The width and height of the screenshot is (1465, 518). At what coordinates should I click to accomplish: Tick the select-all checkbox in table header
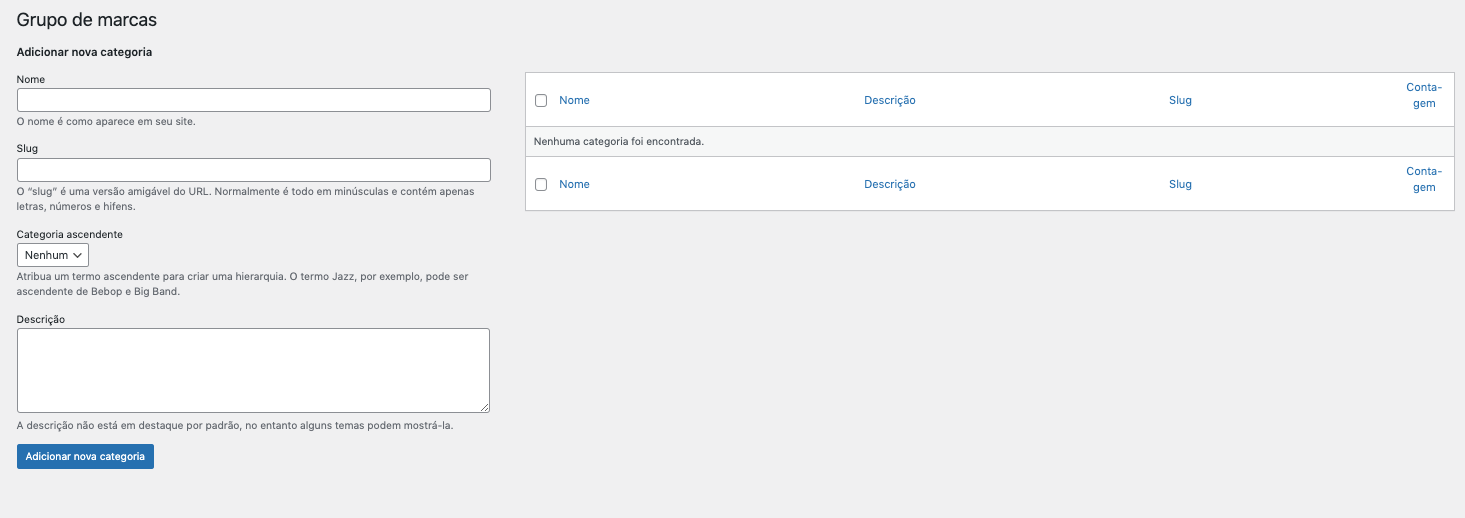(541, 100)
